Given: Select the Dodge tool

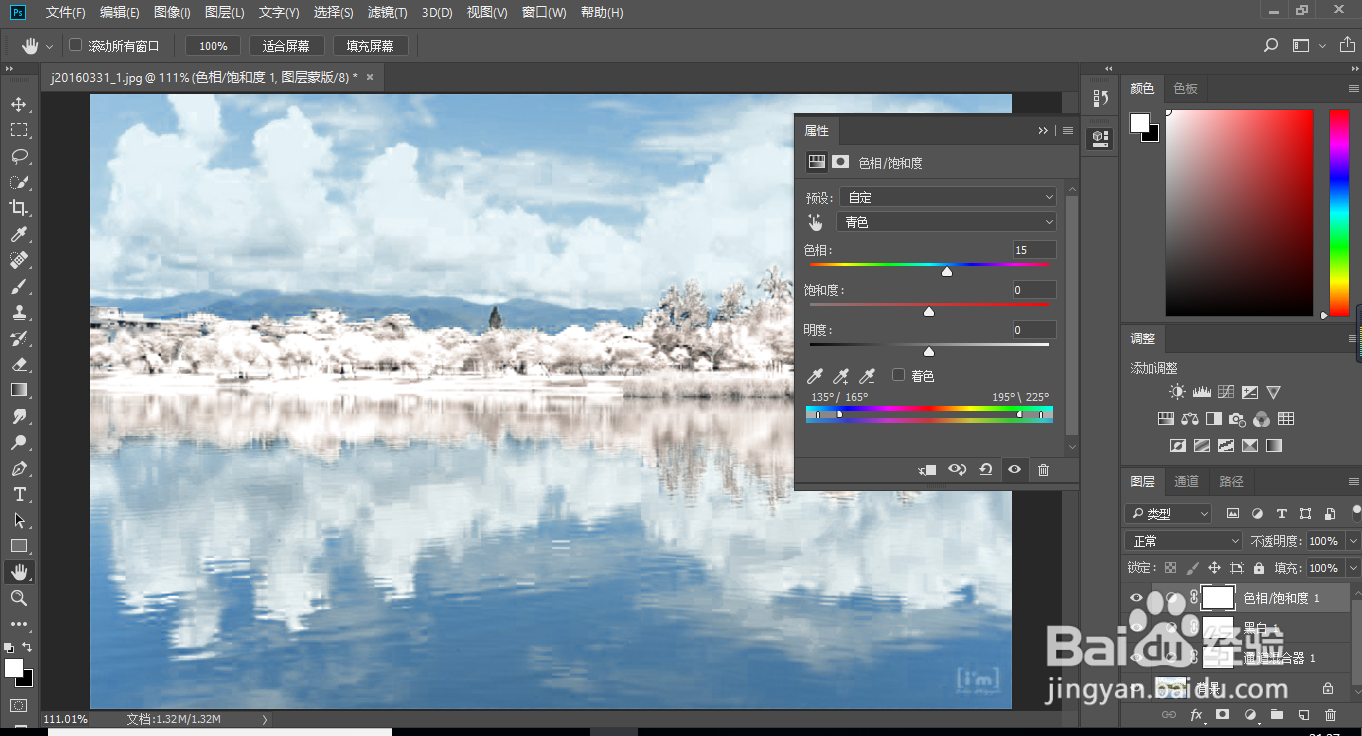Looking at the screenshot, I should click(x=19, y=442).
